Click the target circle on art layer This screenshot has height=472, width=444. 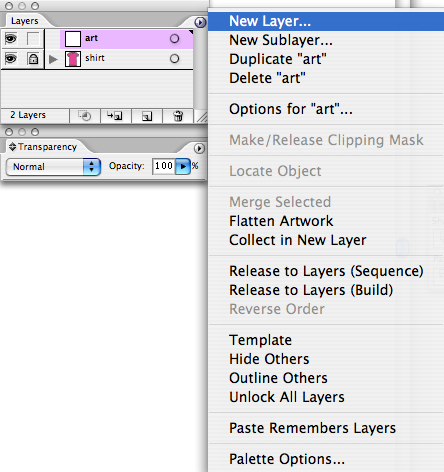pos(174,39)
